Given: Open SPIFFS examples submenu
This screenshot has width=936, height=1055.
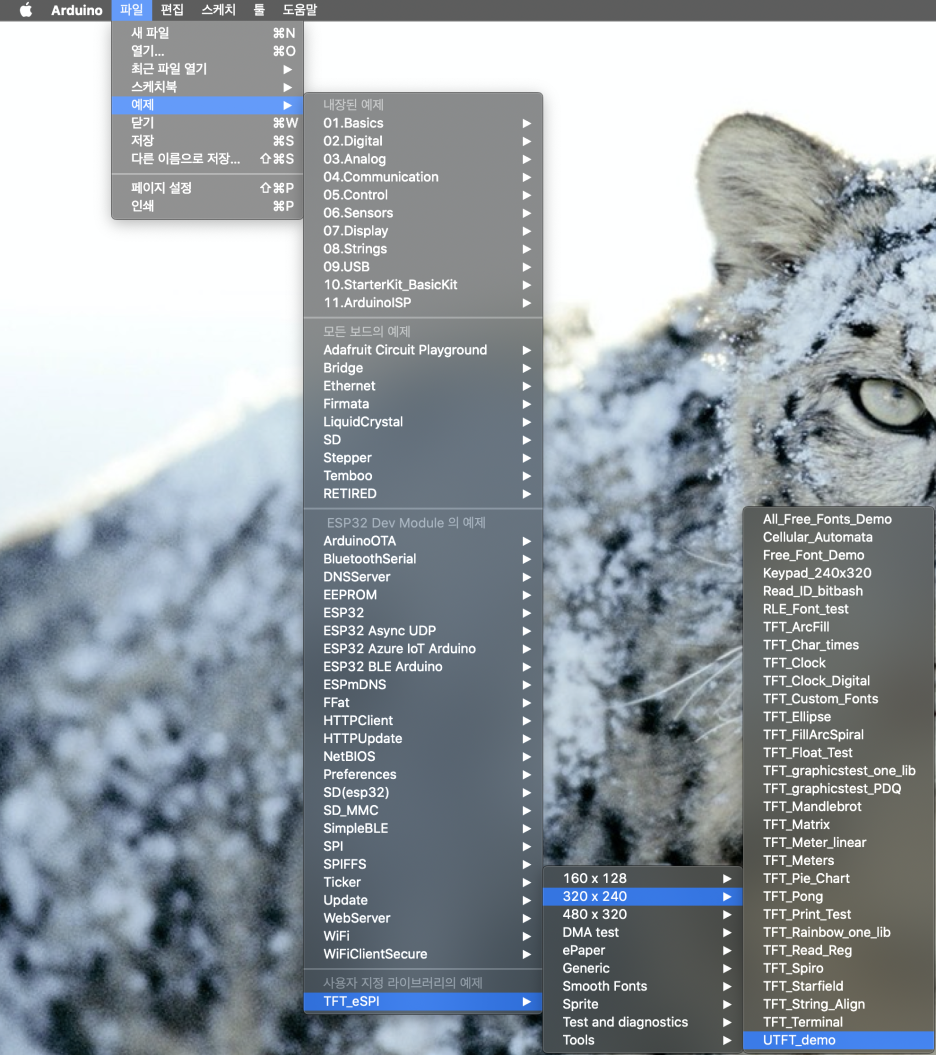Looking at the screenshot, I should 423,865.
